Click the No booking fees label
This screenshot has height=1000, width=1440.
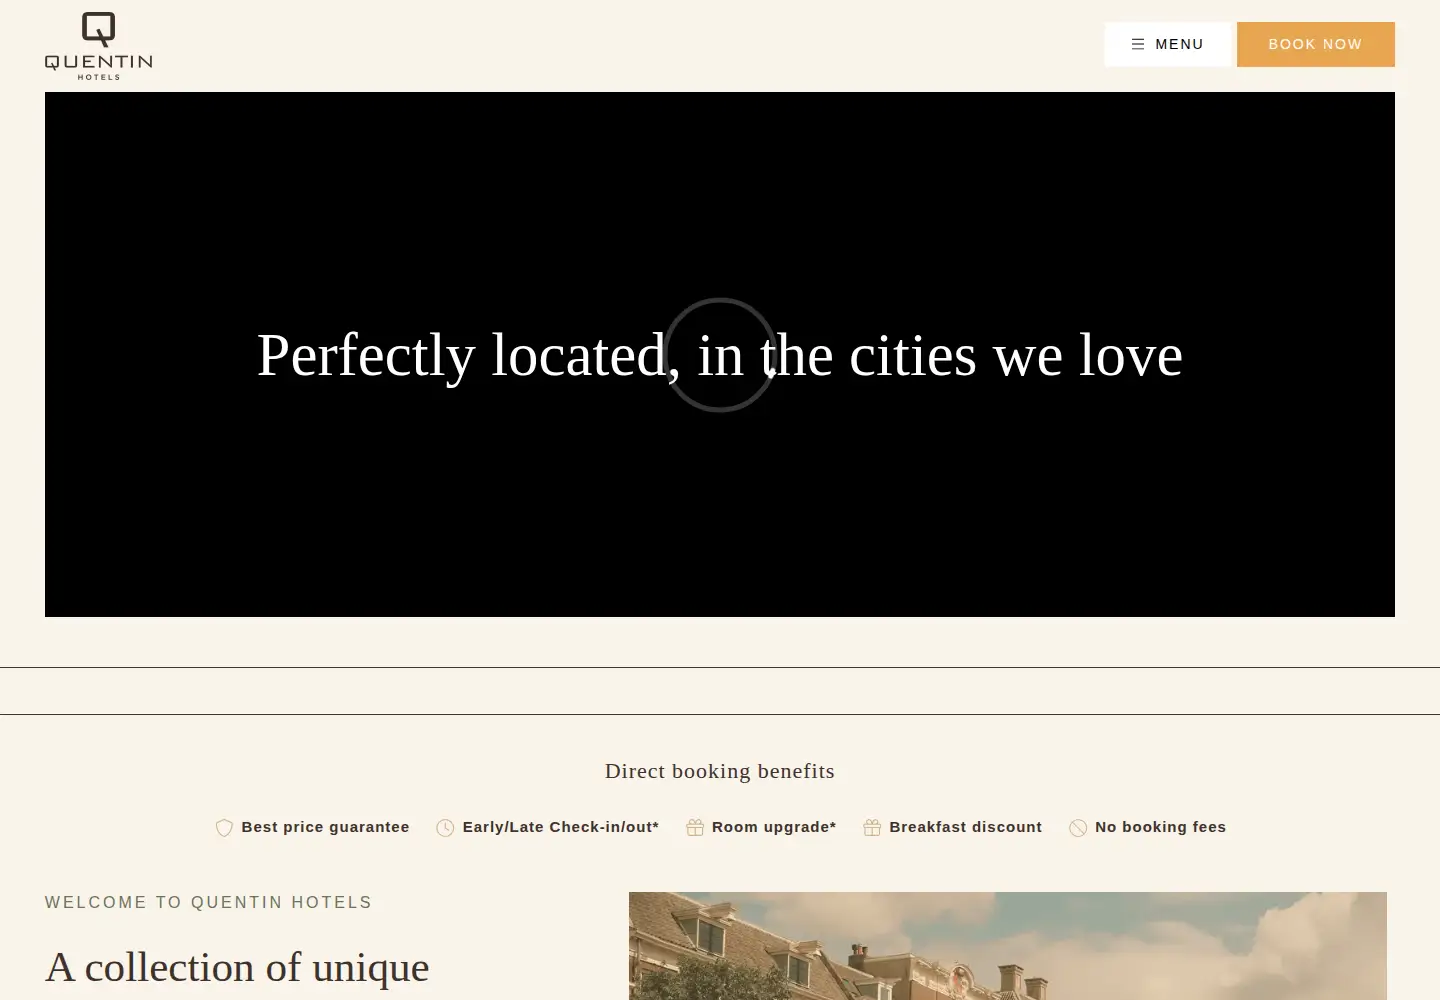tap(1160, 827)
